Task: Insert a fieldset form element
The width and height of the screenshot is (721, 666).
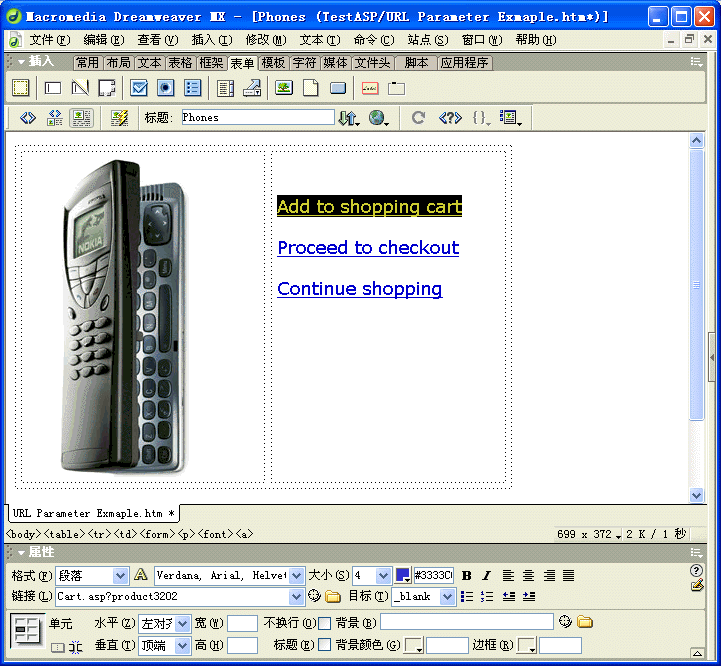Action: click(x=396, y=88)
